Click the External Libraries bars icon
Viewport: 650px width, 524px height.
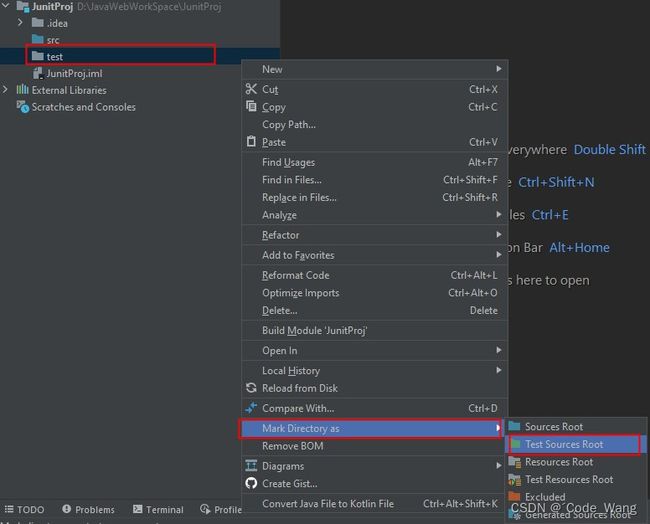tap(22, 90)
